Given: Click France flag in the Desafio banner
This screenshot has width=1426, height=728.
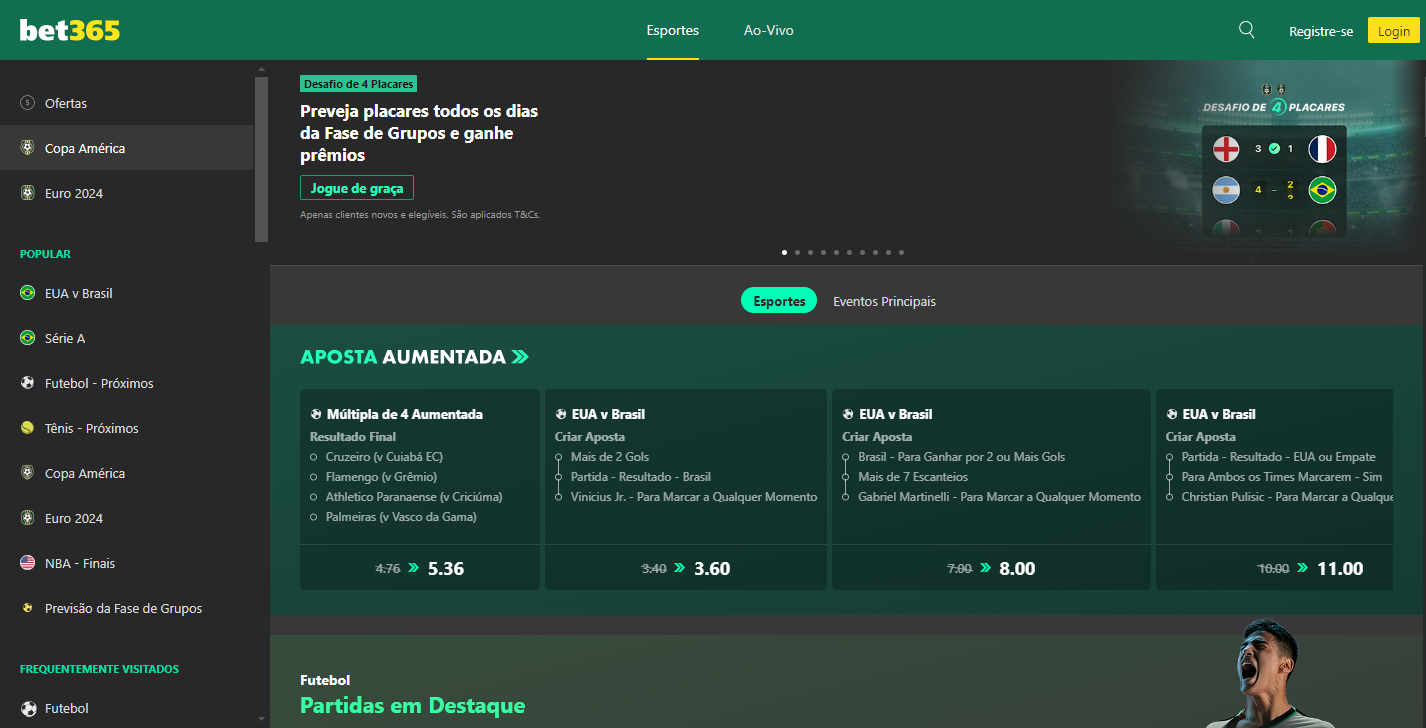Looking at the screenshot, I should click(x=1322, y=149).
